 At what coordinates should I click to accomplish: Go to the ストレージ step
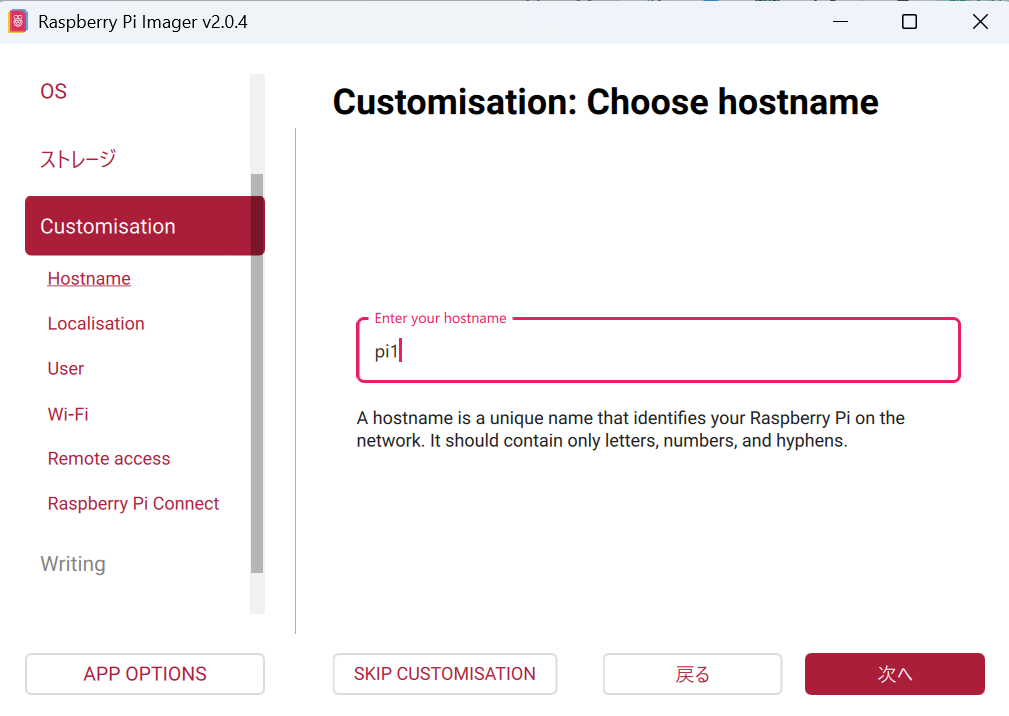pos(78,159)
